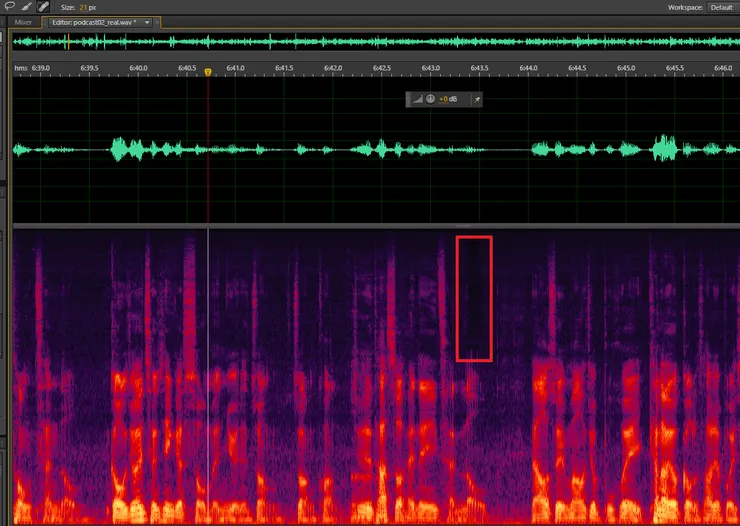This screenshot has width=740, height=526.
Task: Click the HUD grip handle
Action: point(409,99)
